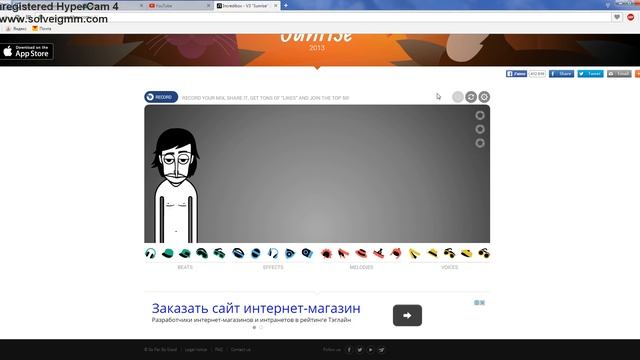
Task: Open the round settings button above stage
Action: pyautogui.click(x=484, y=97)
